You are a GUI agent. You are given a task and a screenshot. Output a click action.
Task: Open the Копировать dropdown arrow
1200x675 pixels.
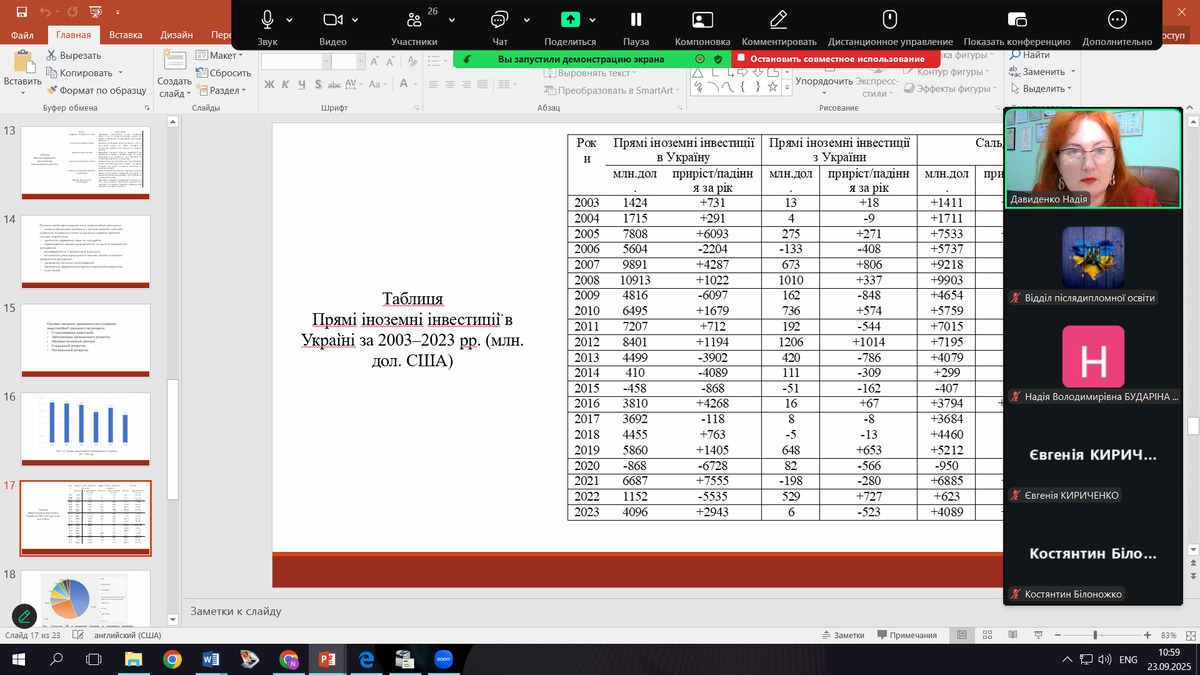pyautogui.click(x=119, y=73)
